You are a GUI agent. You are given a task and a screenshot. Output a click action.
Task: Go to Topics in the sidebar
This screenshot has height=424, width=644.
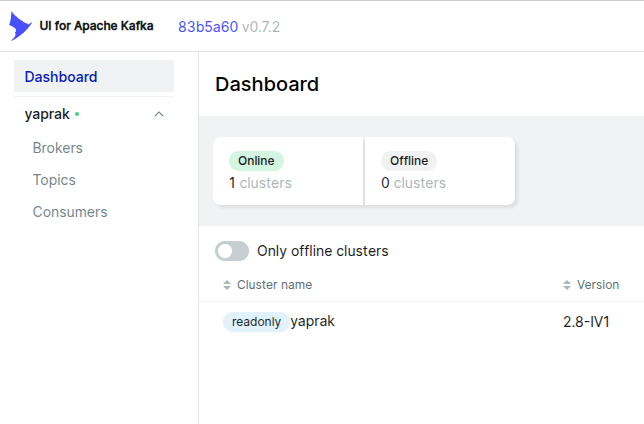point(54,180)
